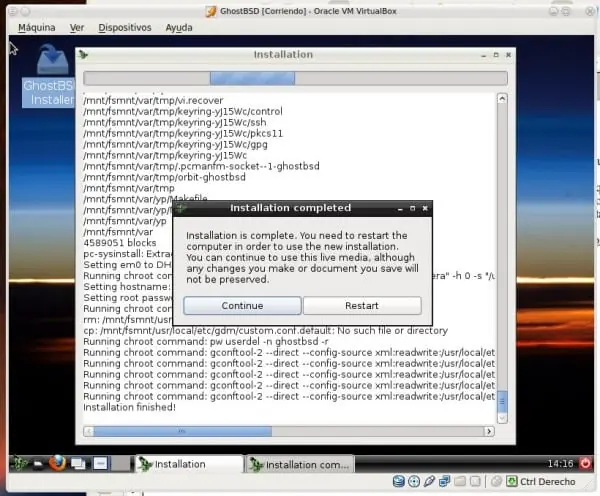Maximize the Installation completed dialog

tap(412, 208)
